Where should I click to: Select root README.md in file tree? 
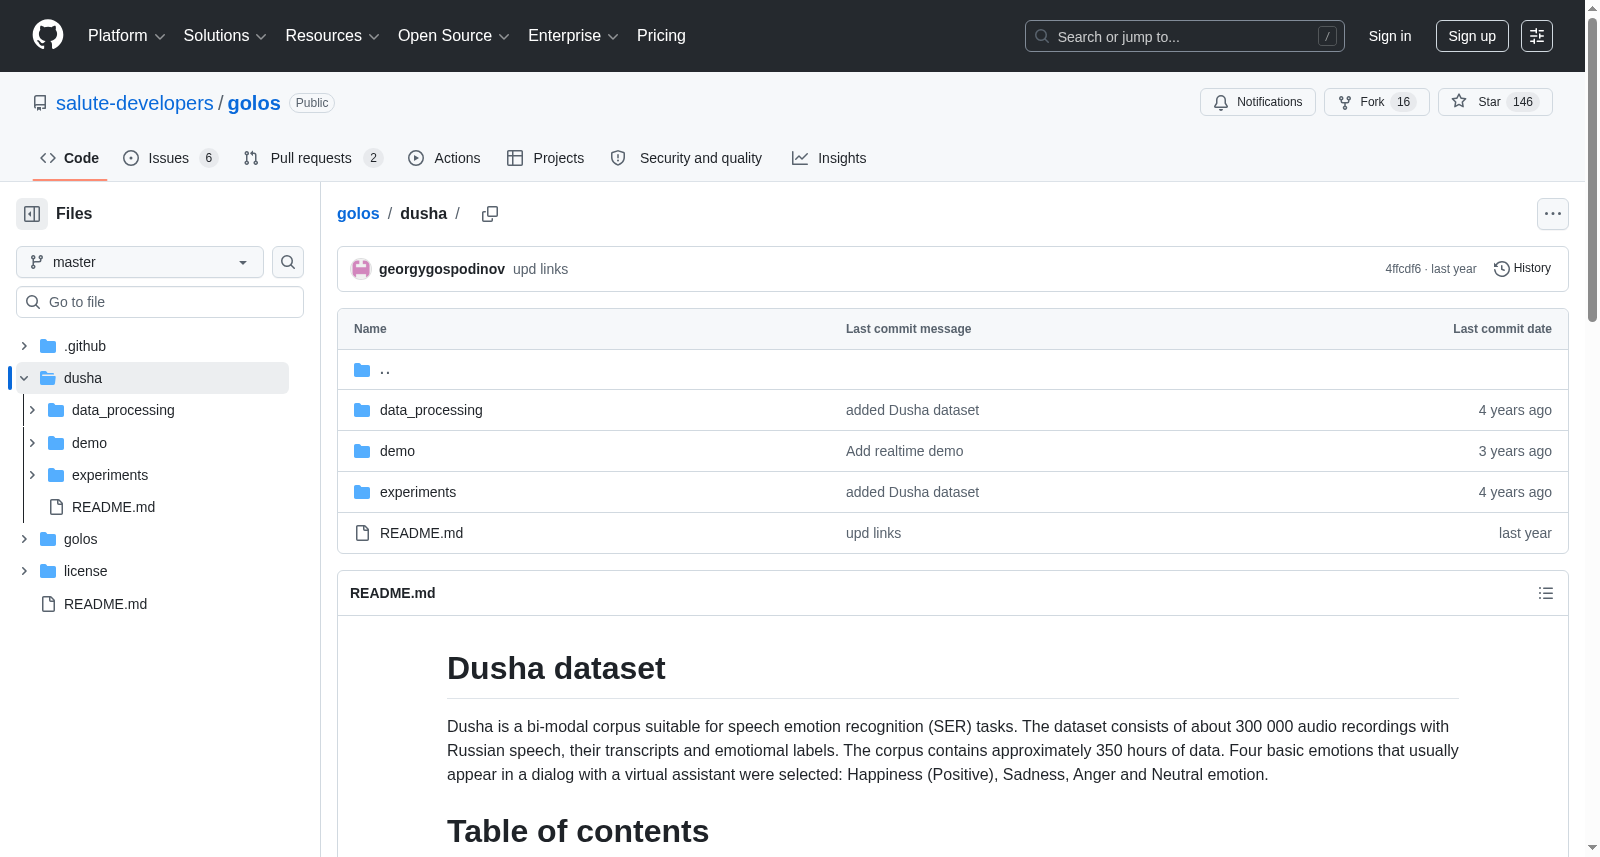[x=105, y=604]
